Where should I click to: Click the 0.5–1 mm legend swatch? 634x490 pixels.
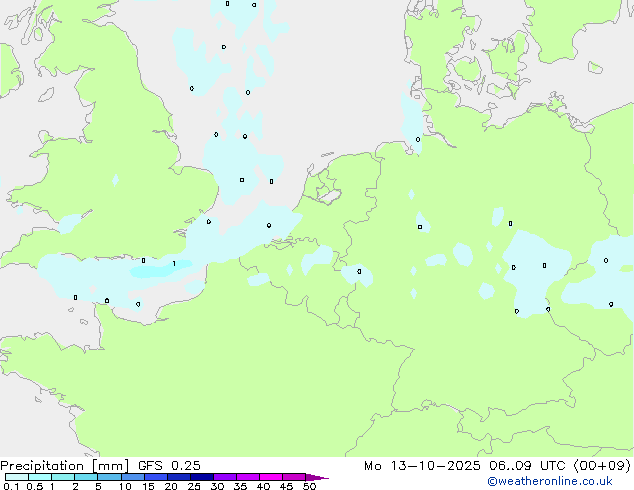point(40,477)
